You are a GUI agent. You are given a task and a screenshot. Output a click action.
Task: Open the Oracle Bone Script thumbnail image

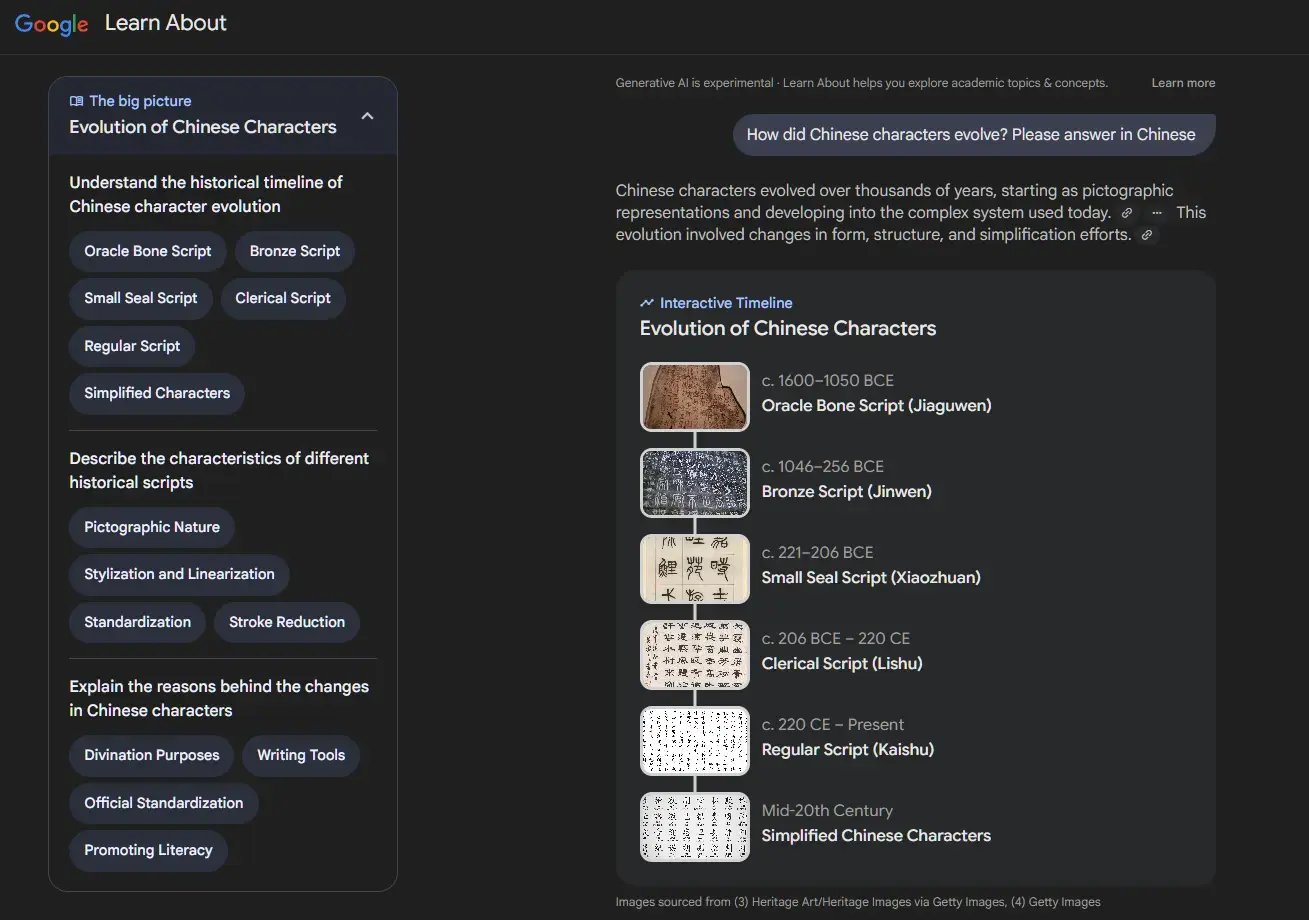pyautogui.click(x=695, y=397)
